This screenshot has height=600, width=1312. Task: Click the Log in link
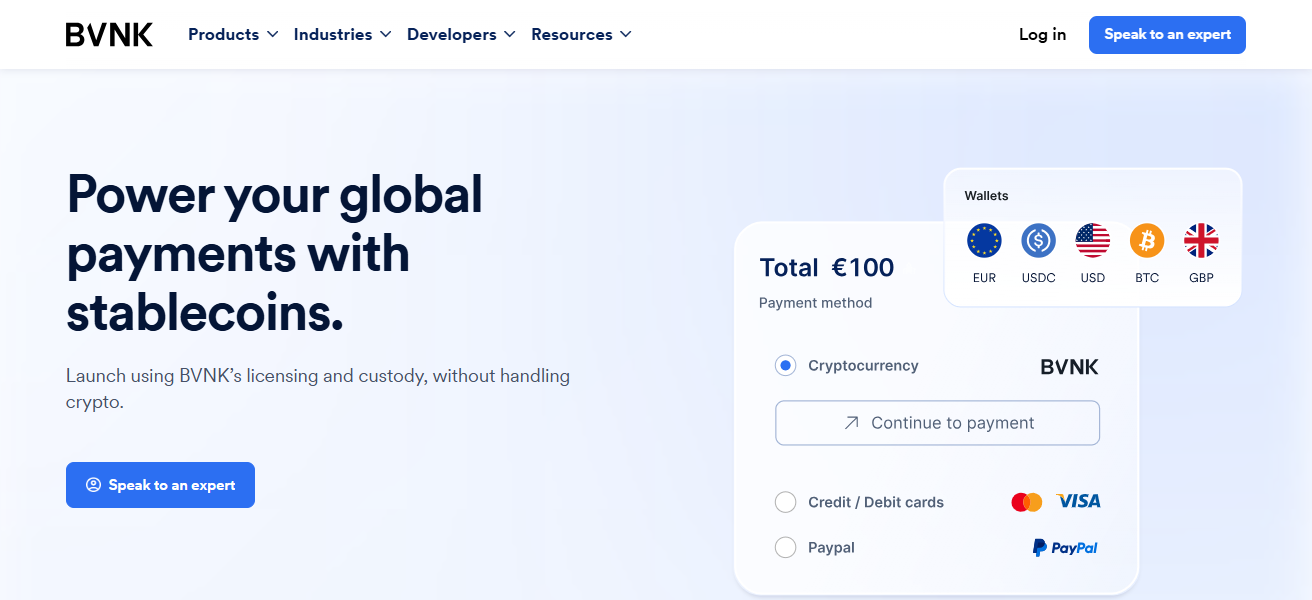(x=1042, y=35)
